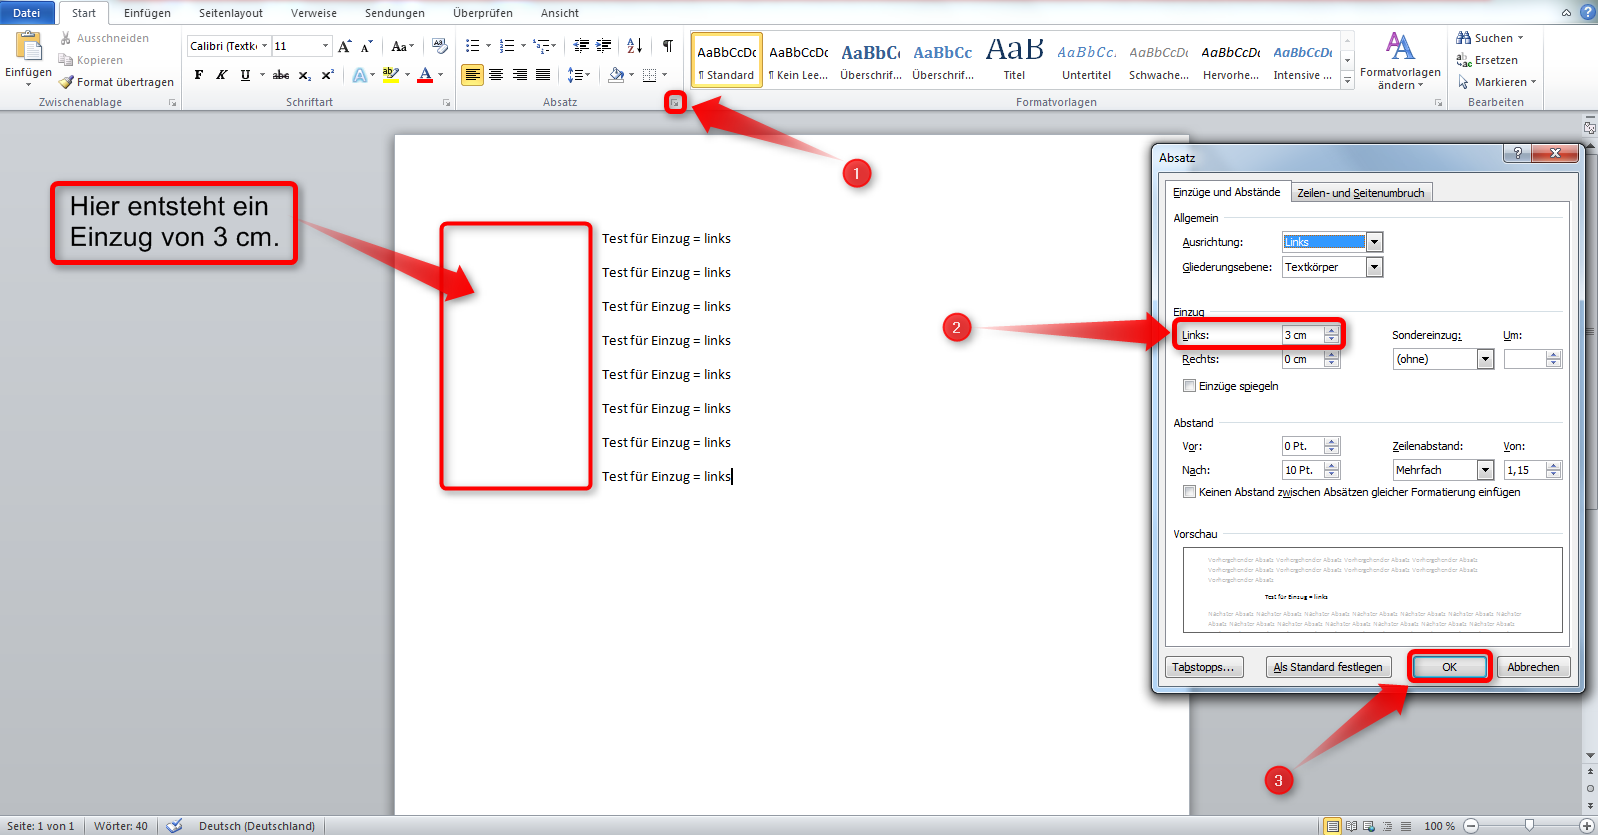Check Keinen Abstand zwischen Absätzen option
The height and width of the screenshot is (835, 1598).
pos(1189,492)
